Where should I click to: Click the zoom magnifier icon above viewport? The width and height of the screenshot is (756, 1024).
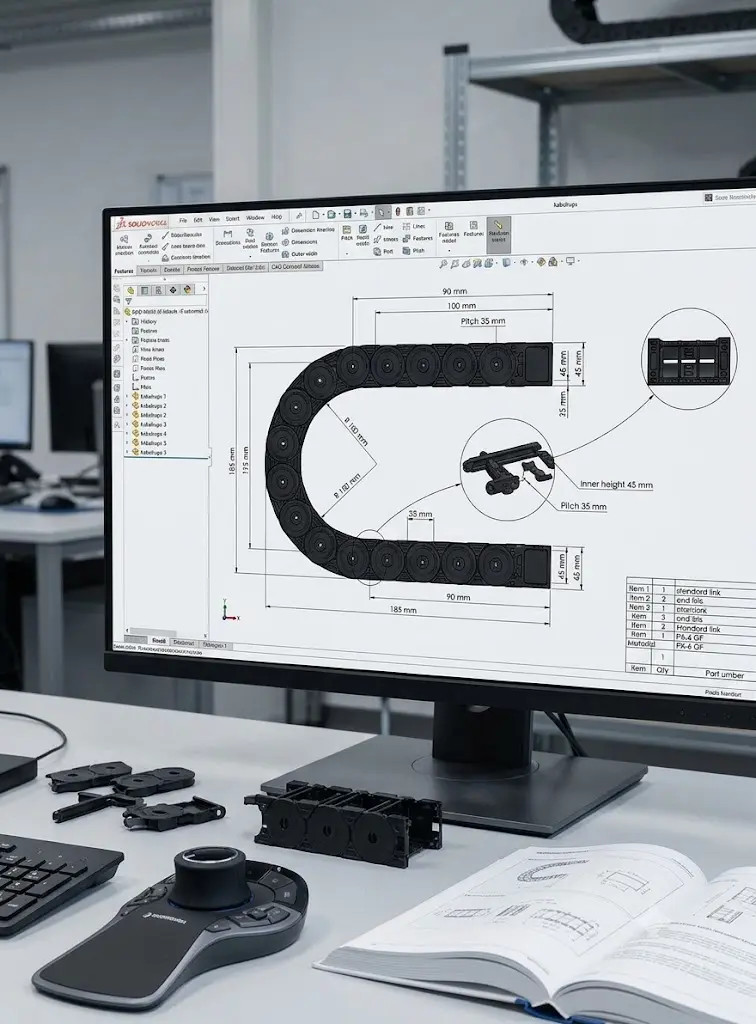coord(443,264)
